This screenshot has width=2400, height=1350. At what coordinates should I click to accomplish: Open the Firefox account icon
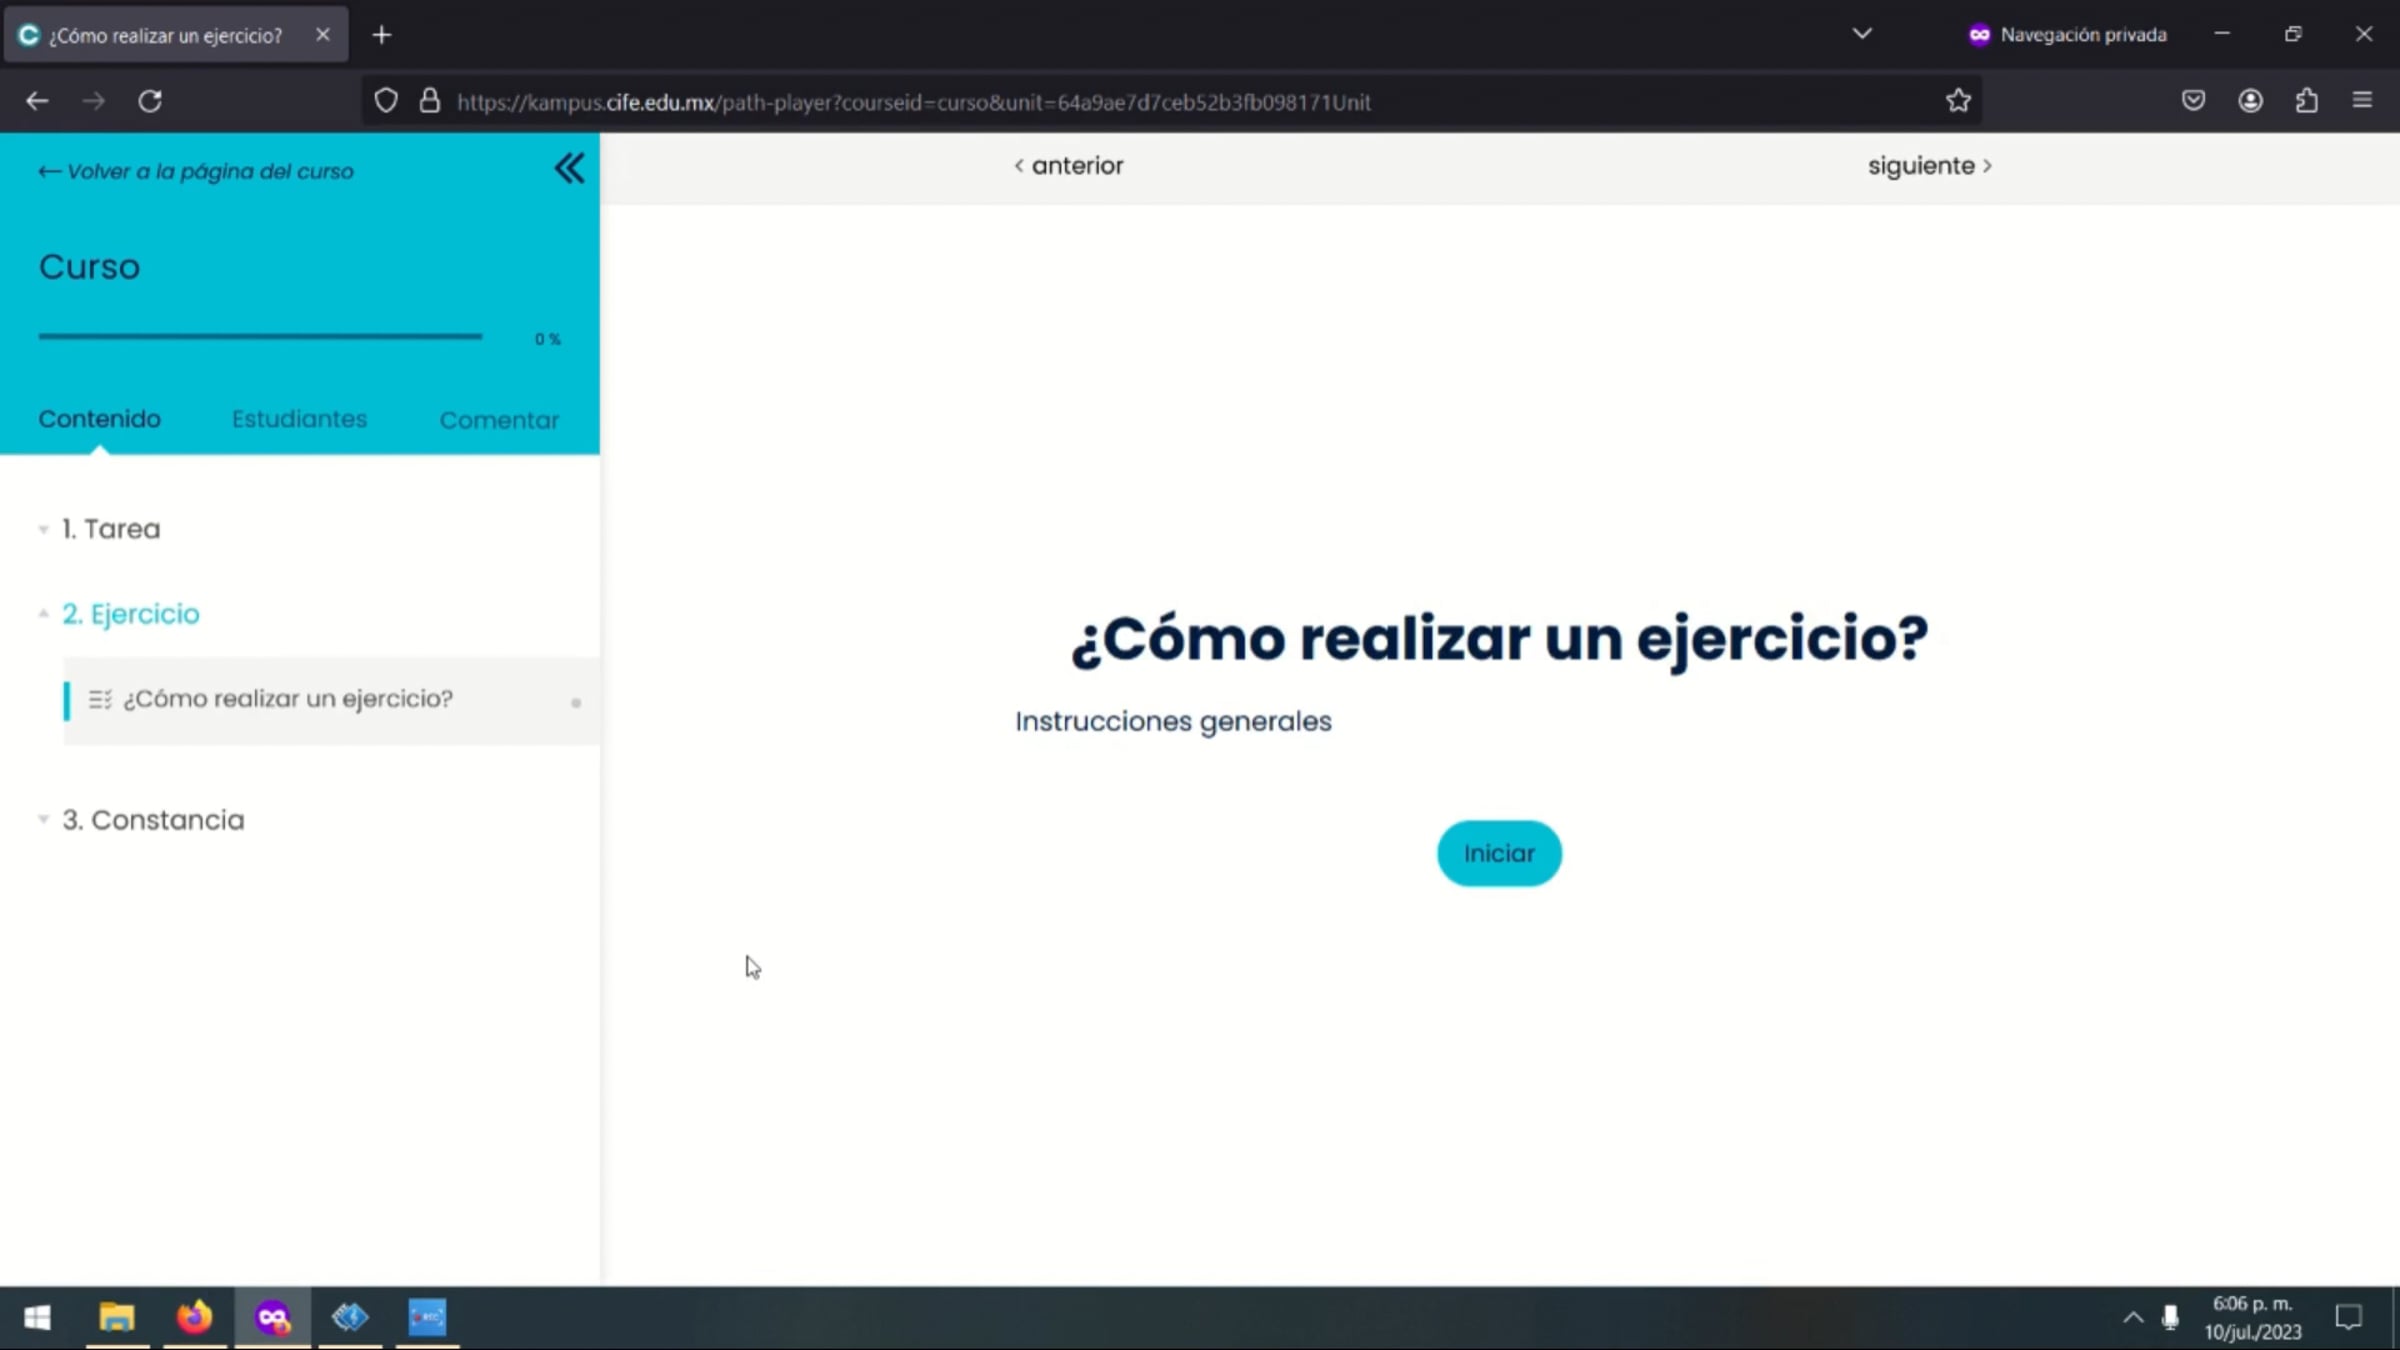pos(2250,101)
